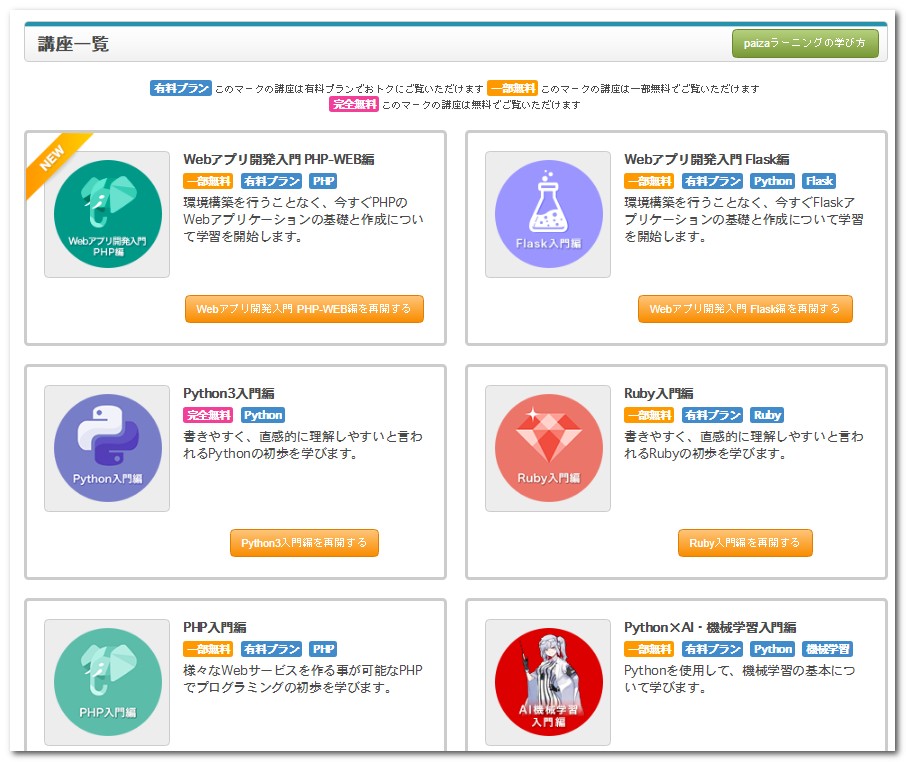Open the Webアプリ開発入門 PHP編 course thumbnail
The image size is (906, 762).
click(107, 214)
